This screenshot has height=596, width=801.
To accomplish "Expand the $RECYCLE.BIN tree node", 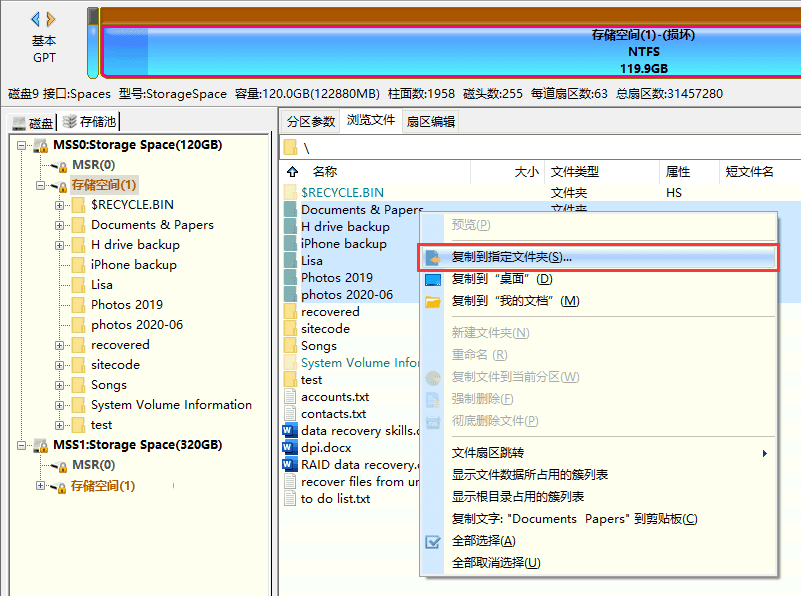I will 60,205.
